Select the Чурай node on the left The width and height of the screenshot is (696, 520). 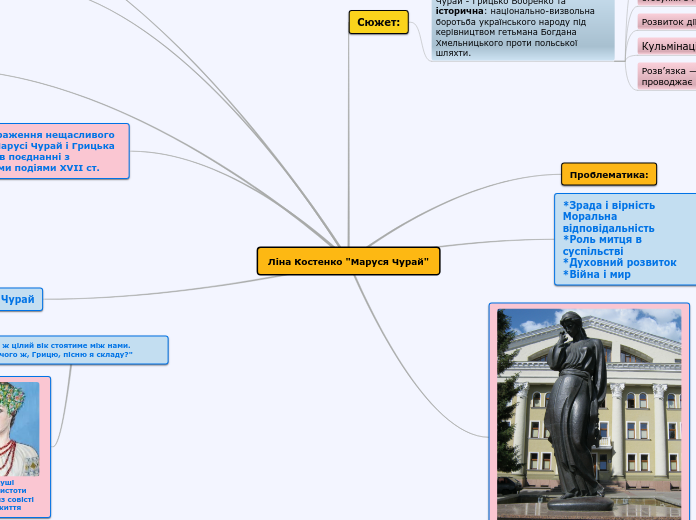pyautogui.click(x=21, y=299)
